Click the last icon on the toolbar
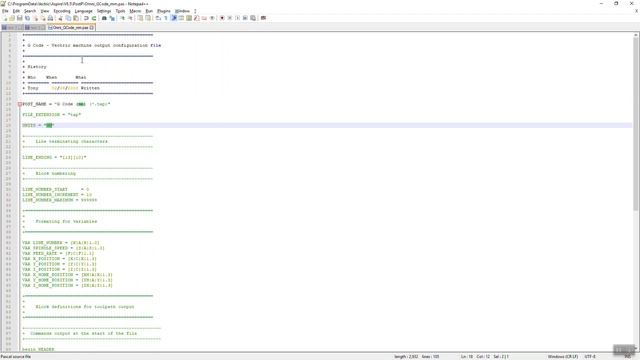Viewport: 640px width, 360px height. [x=263, y=18]
